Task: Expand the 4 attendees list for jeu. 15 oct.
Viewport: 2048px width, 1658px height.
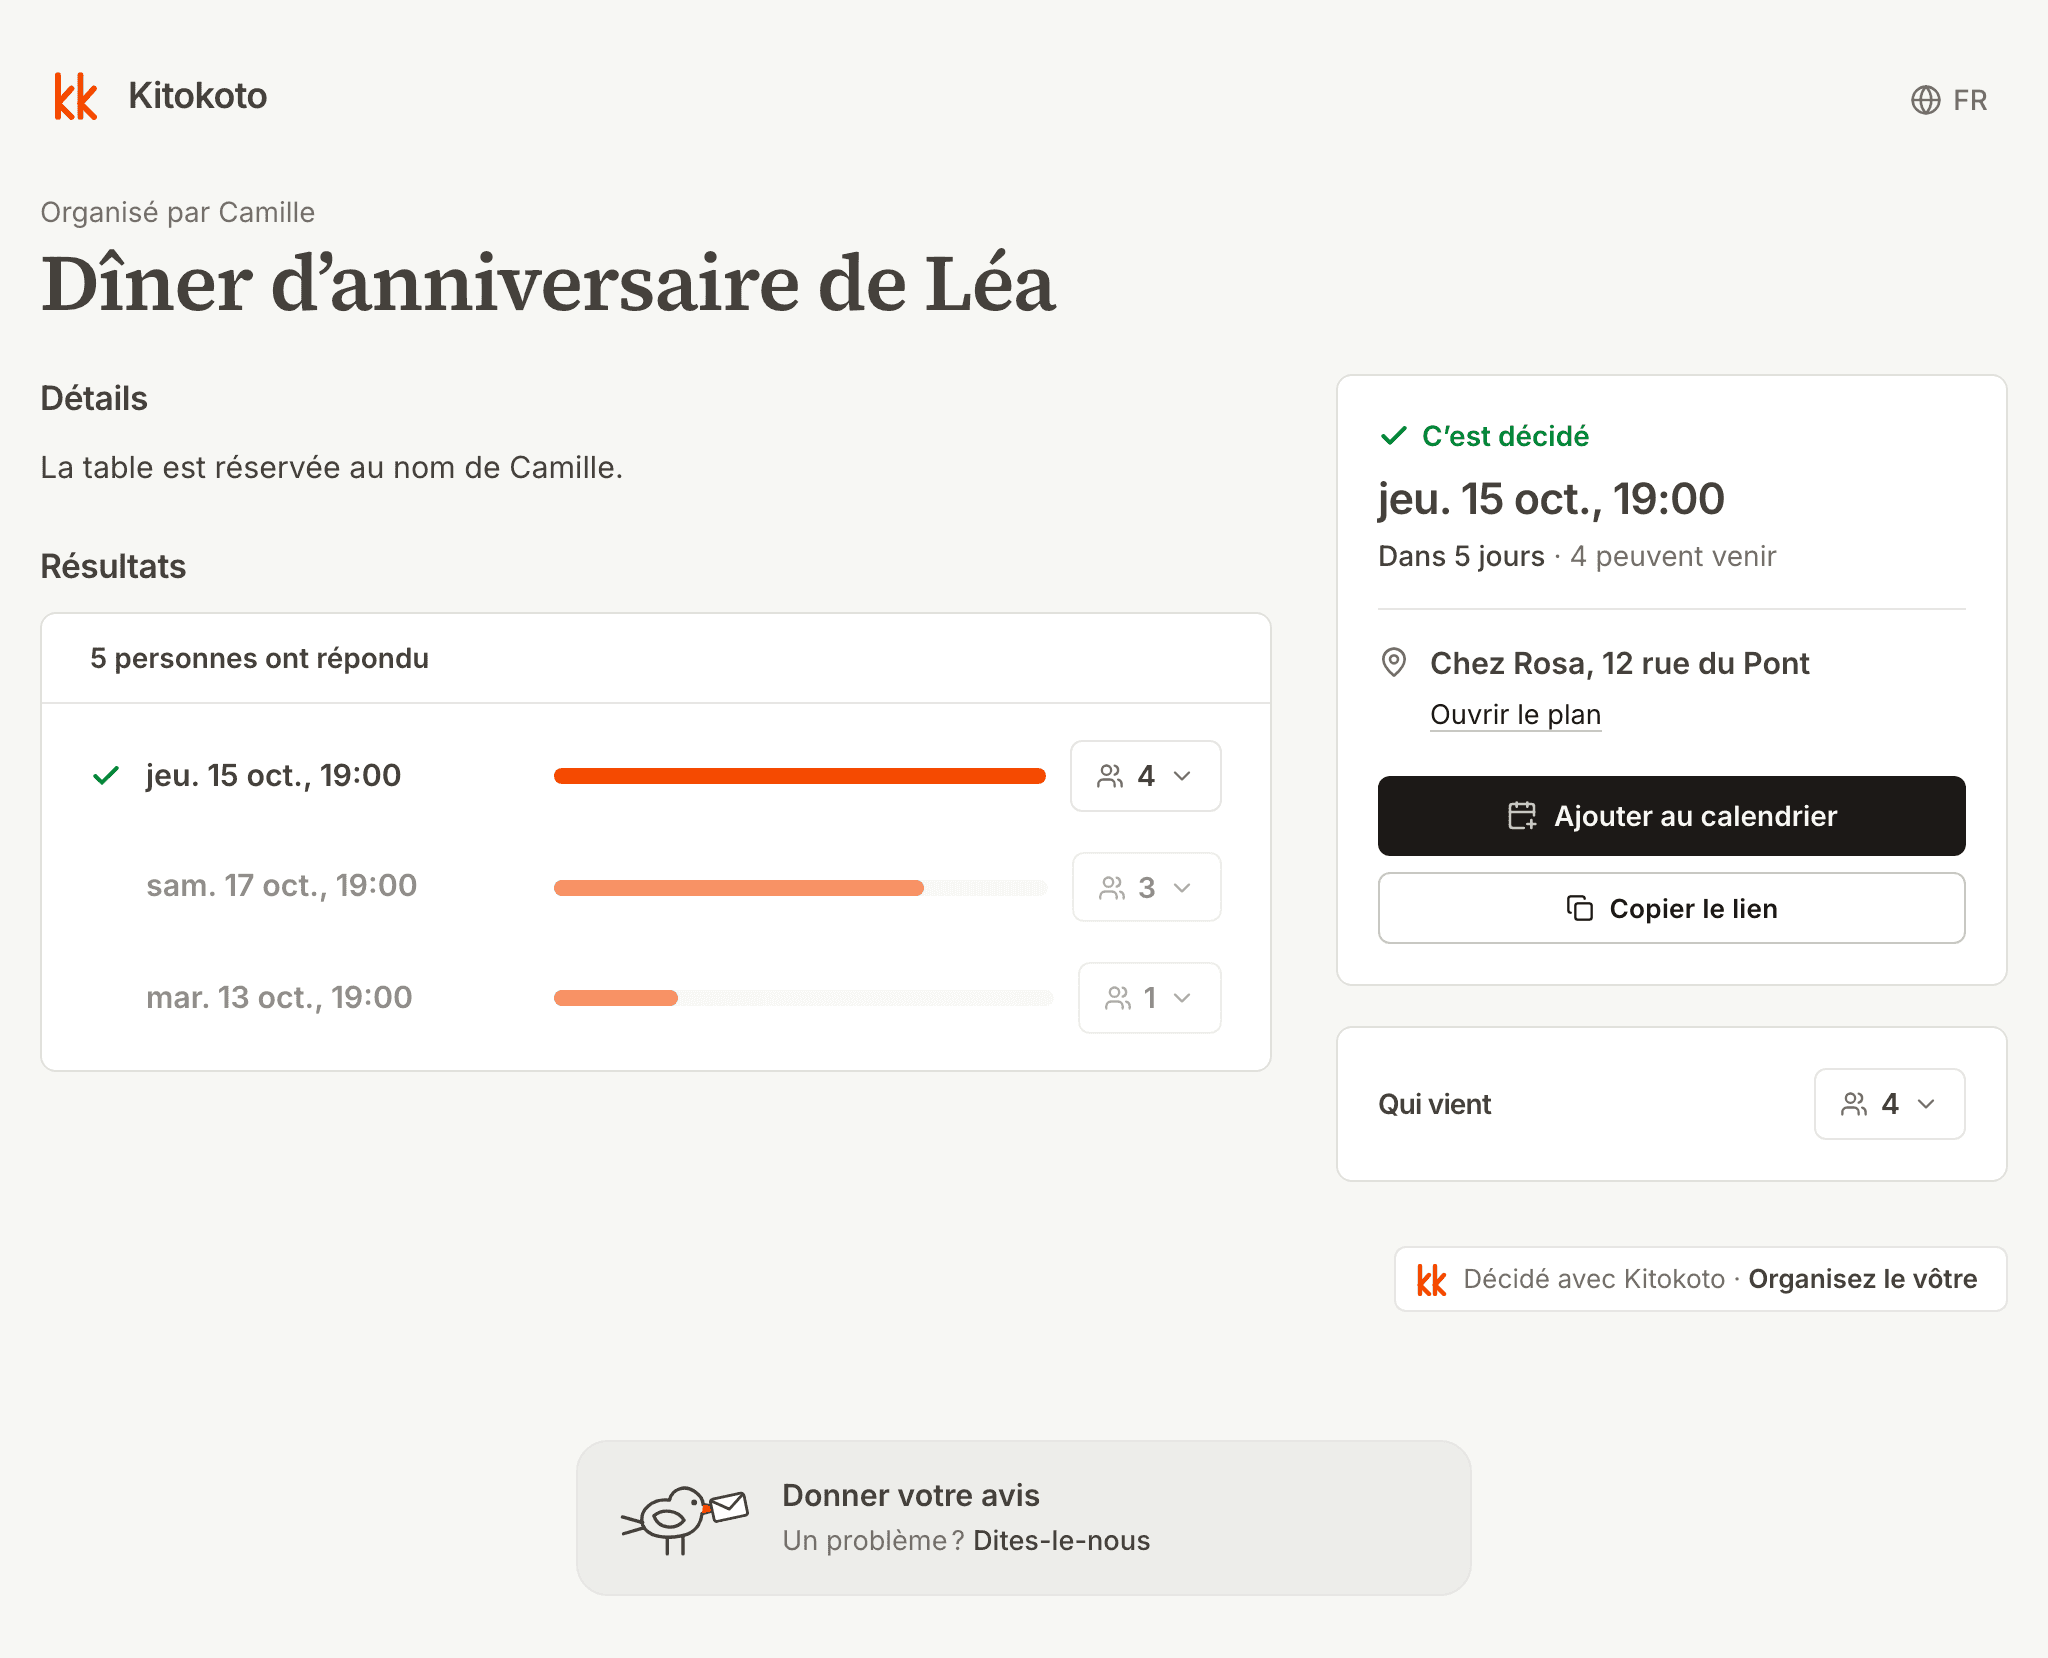Action: 1145,776
